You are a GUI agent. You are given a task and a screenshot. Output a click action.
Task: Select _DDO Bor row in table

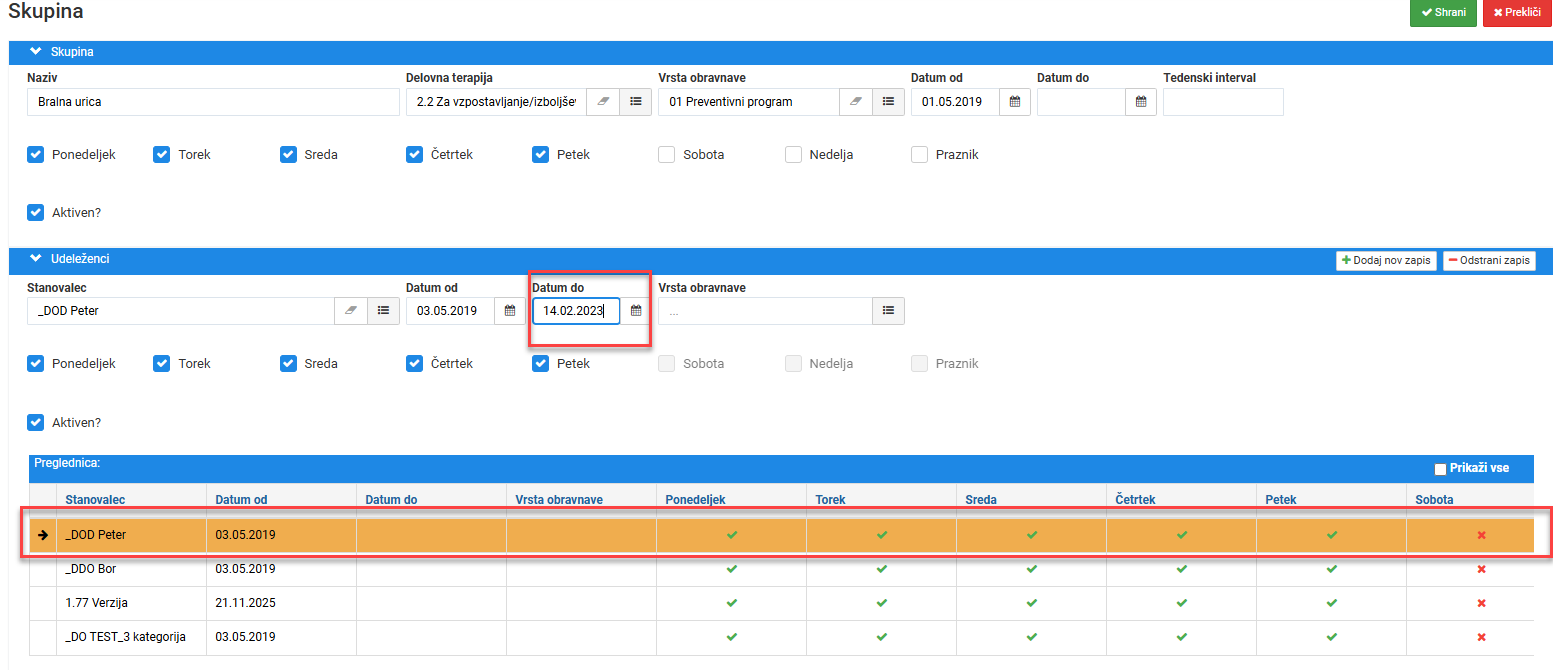pos(781,569)
